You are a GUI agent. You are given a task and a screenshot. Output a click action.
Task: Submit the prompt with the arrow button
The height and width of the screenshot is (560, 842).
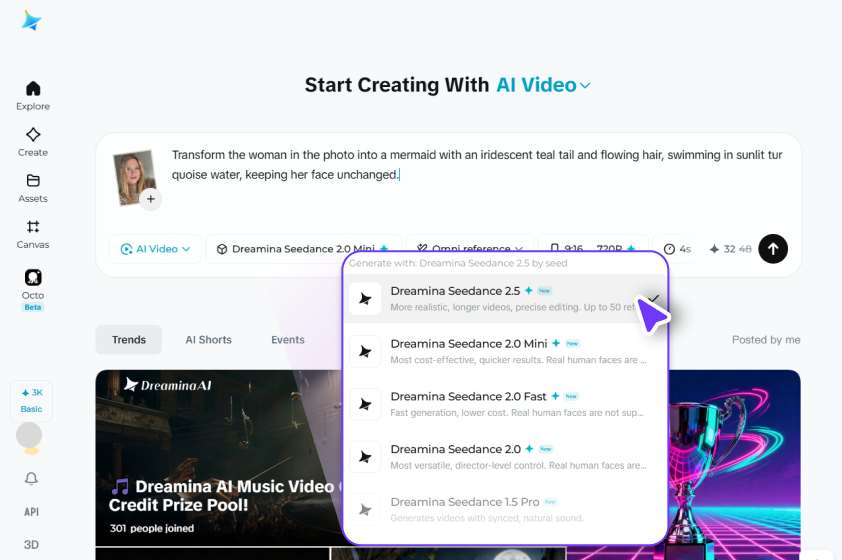coord(773,249)
